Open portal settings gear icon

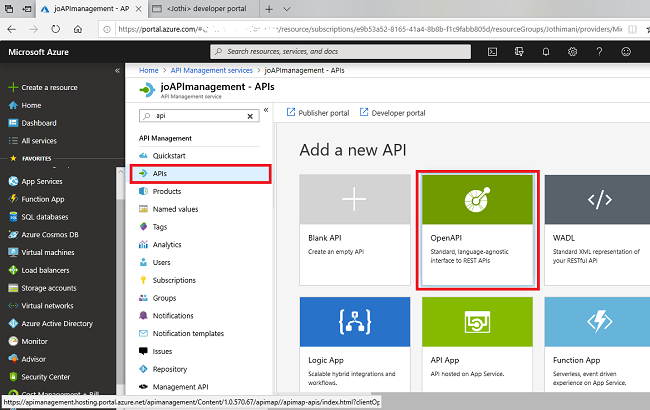pyautogui.click(x=572, y=52)
